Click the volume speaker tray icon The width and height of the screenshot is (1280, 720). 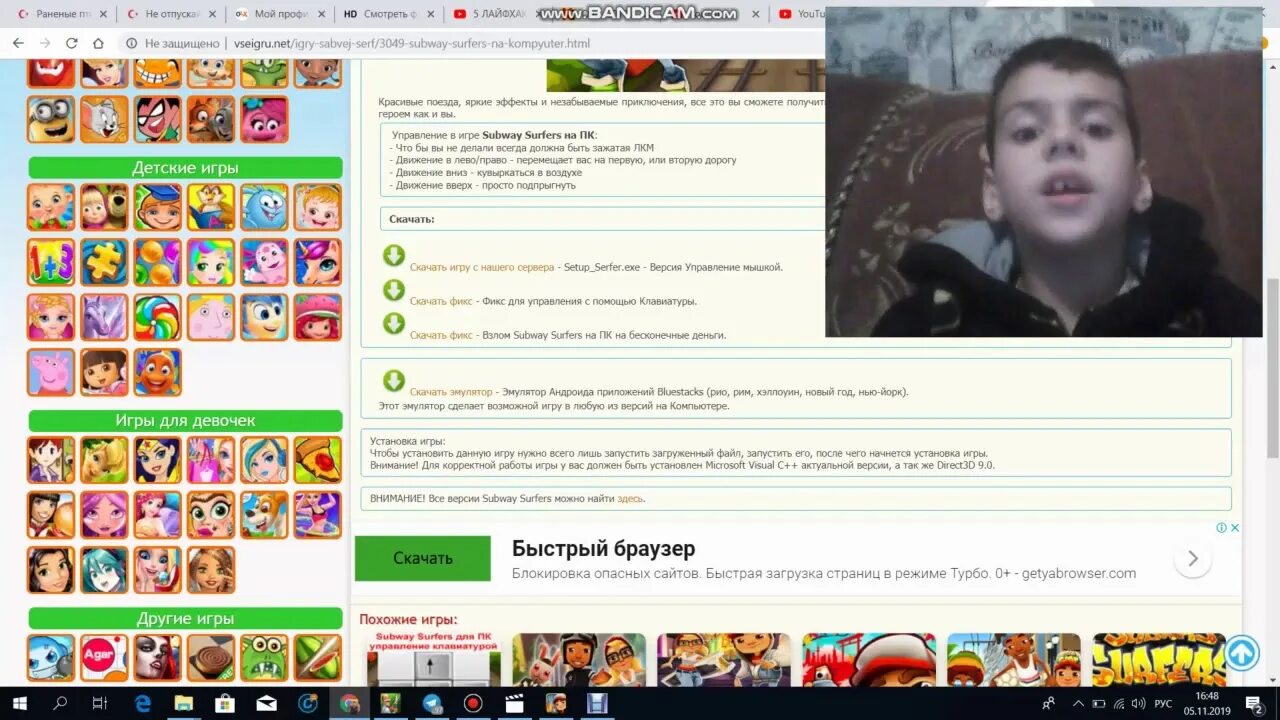point(1137,703)
